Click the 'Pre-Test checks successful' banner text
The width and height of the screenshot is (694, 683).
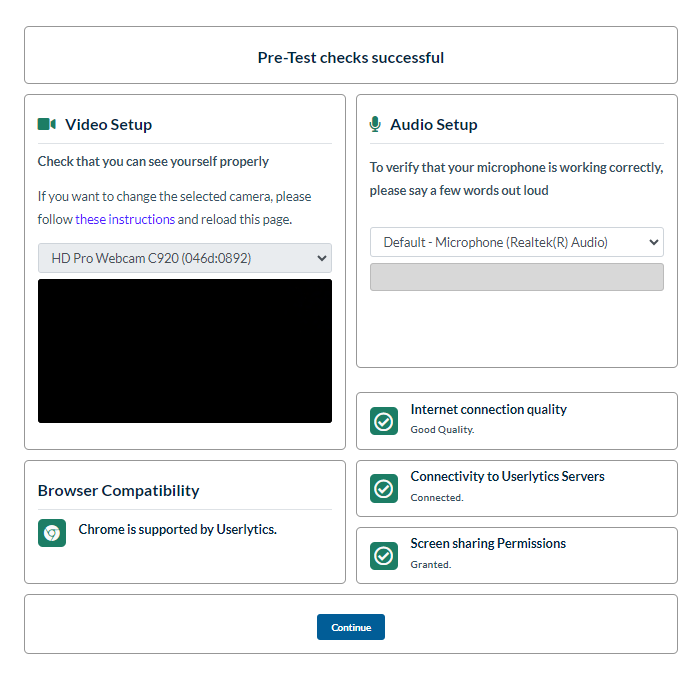(350, 57)
